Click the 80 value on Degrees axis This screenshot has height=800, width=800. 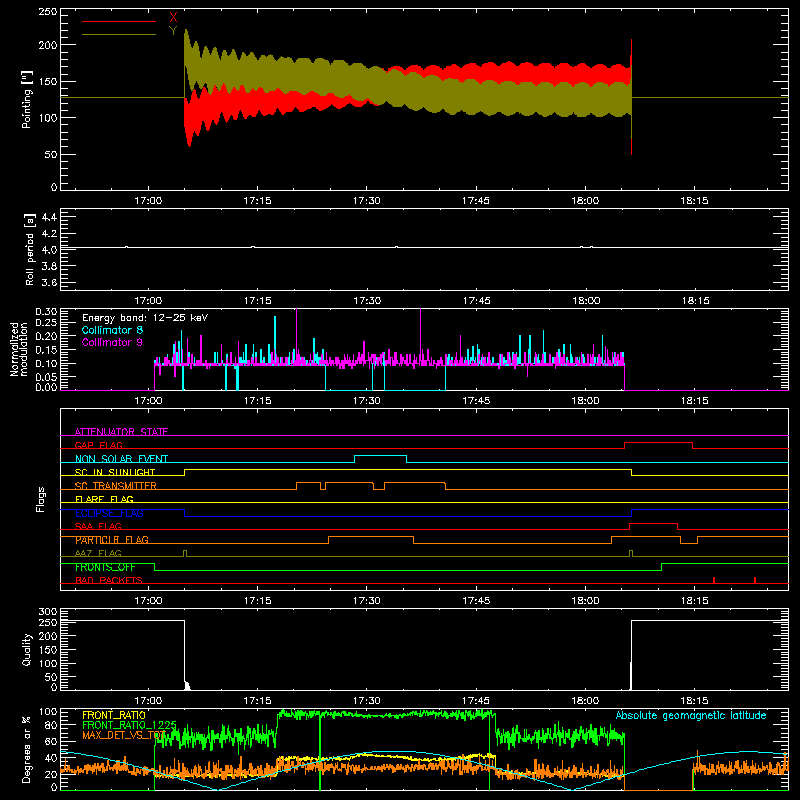[x=51, y=725]
